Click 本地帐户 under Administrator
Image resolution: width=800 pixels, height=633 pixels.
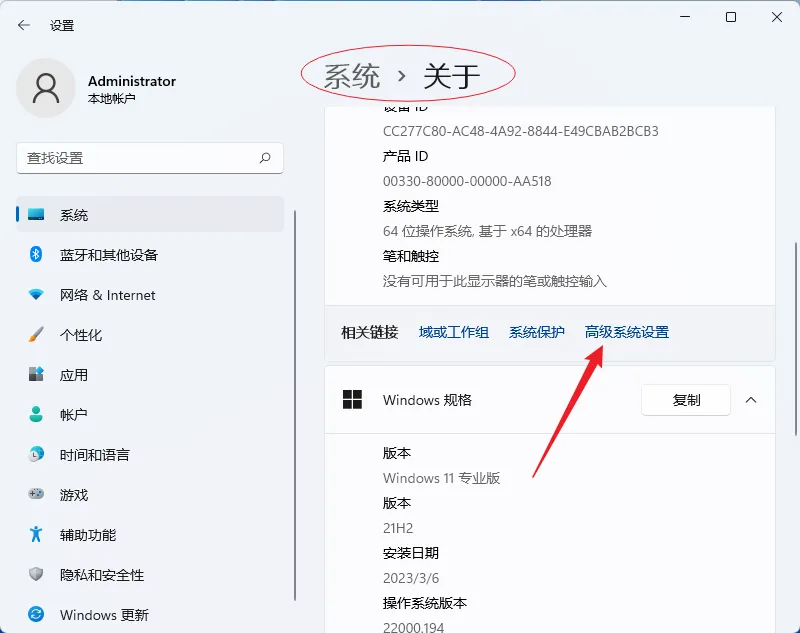coord(111,98)
